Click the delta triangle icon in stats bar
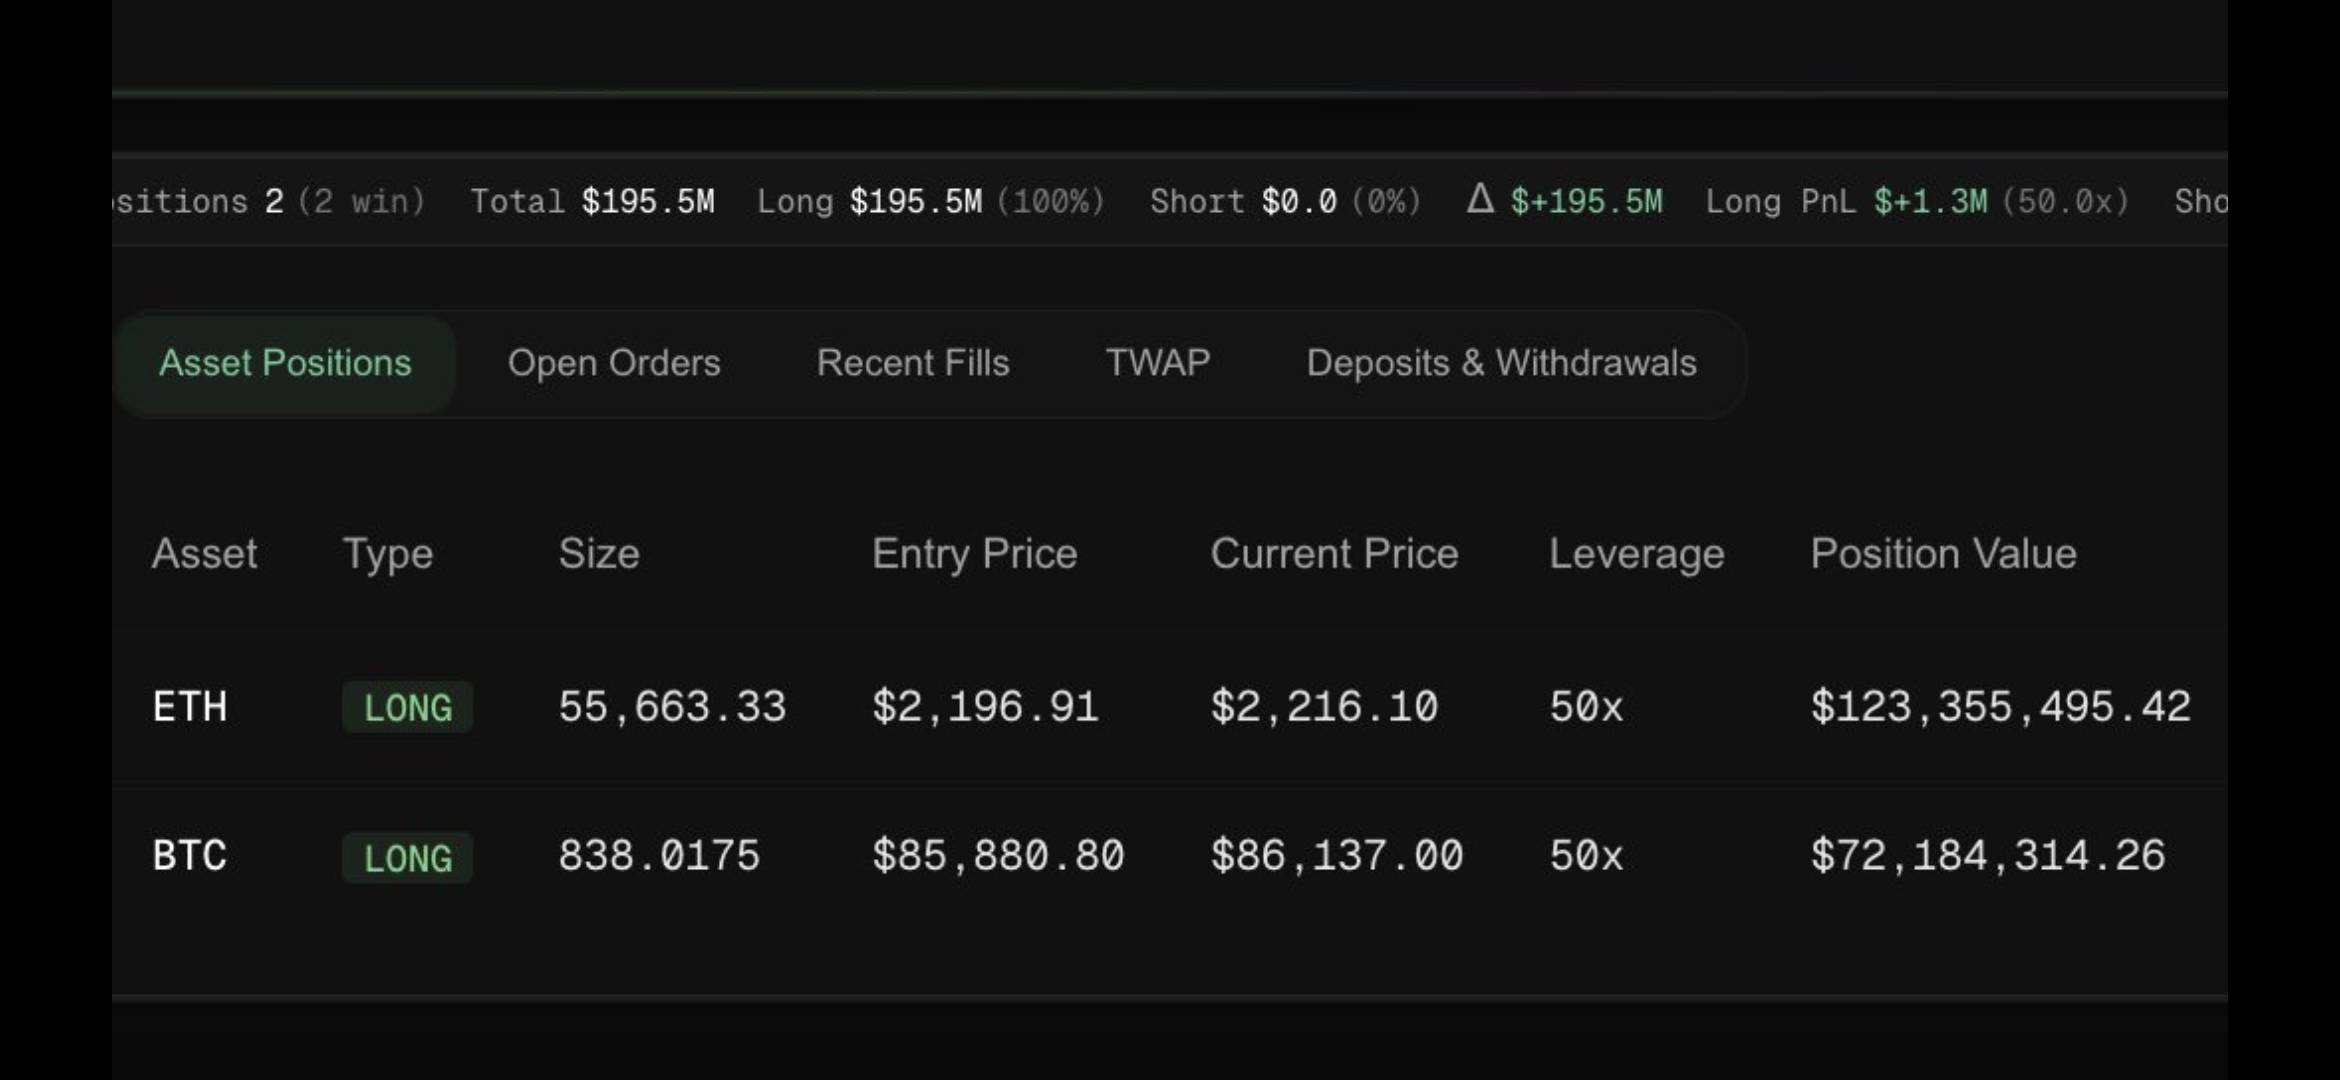 [x=1480, y=200]
